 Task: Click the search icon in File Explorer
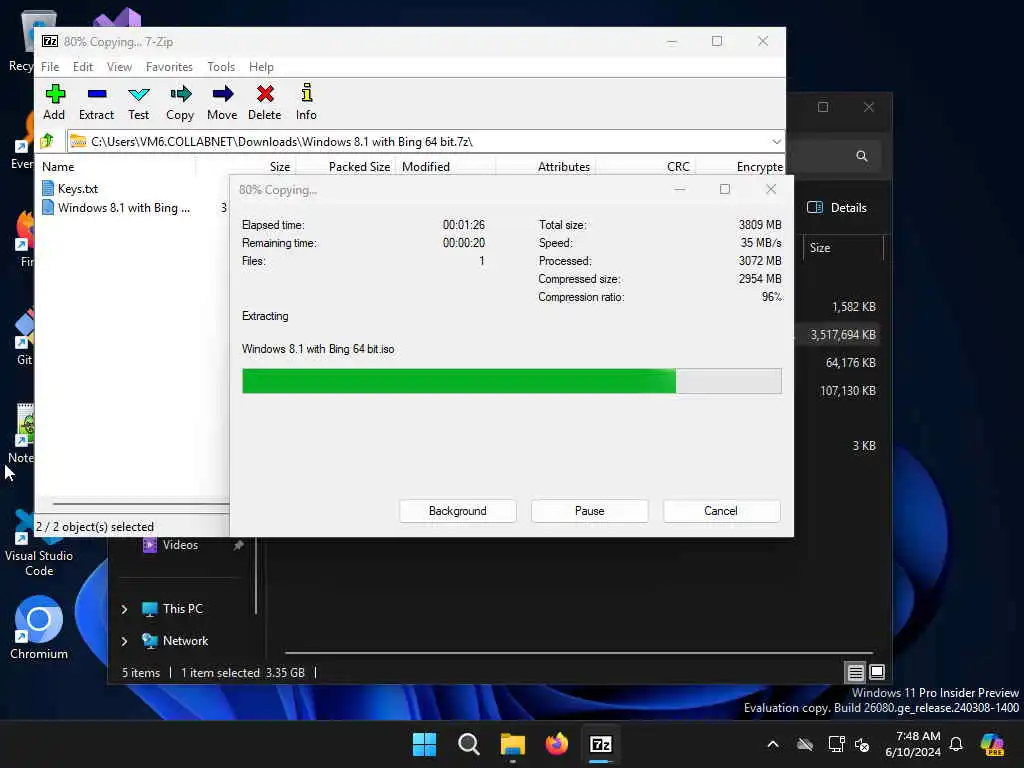click(862, 156)
